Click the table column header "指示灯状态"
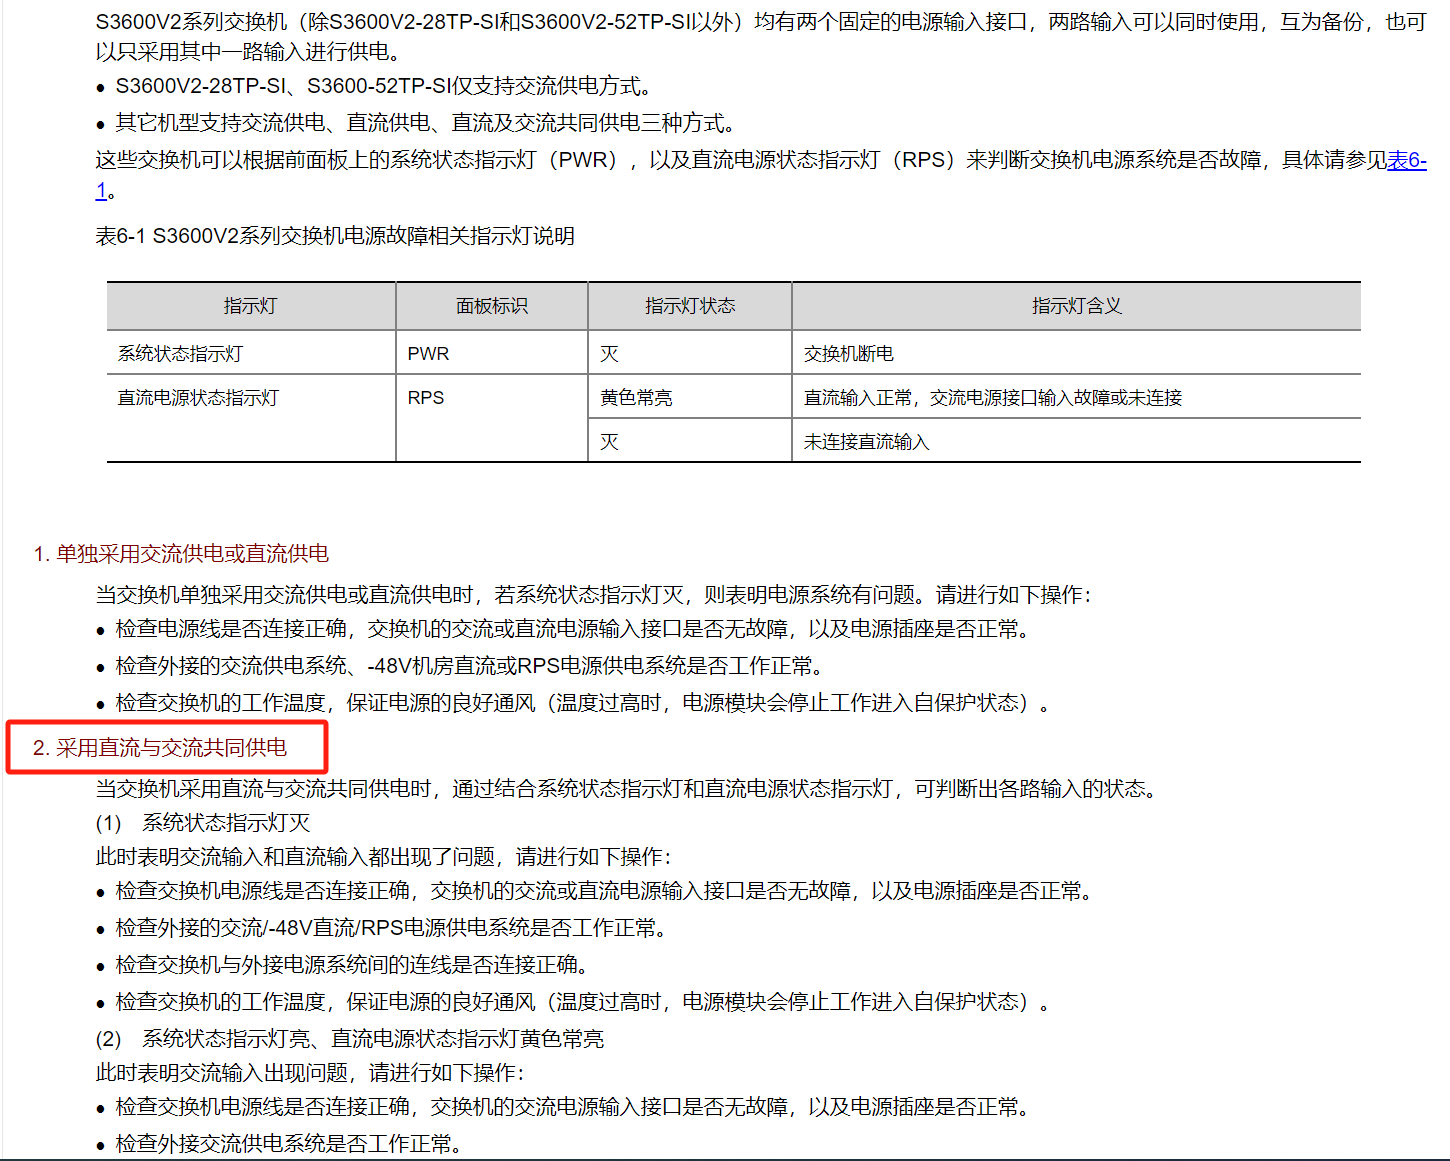Viewport: 1450px width, 1161px height. [x=690, y=306]
